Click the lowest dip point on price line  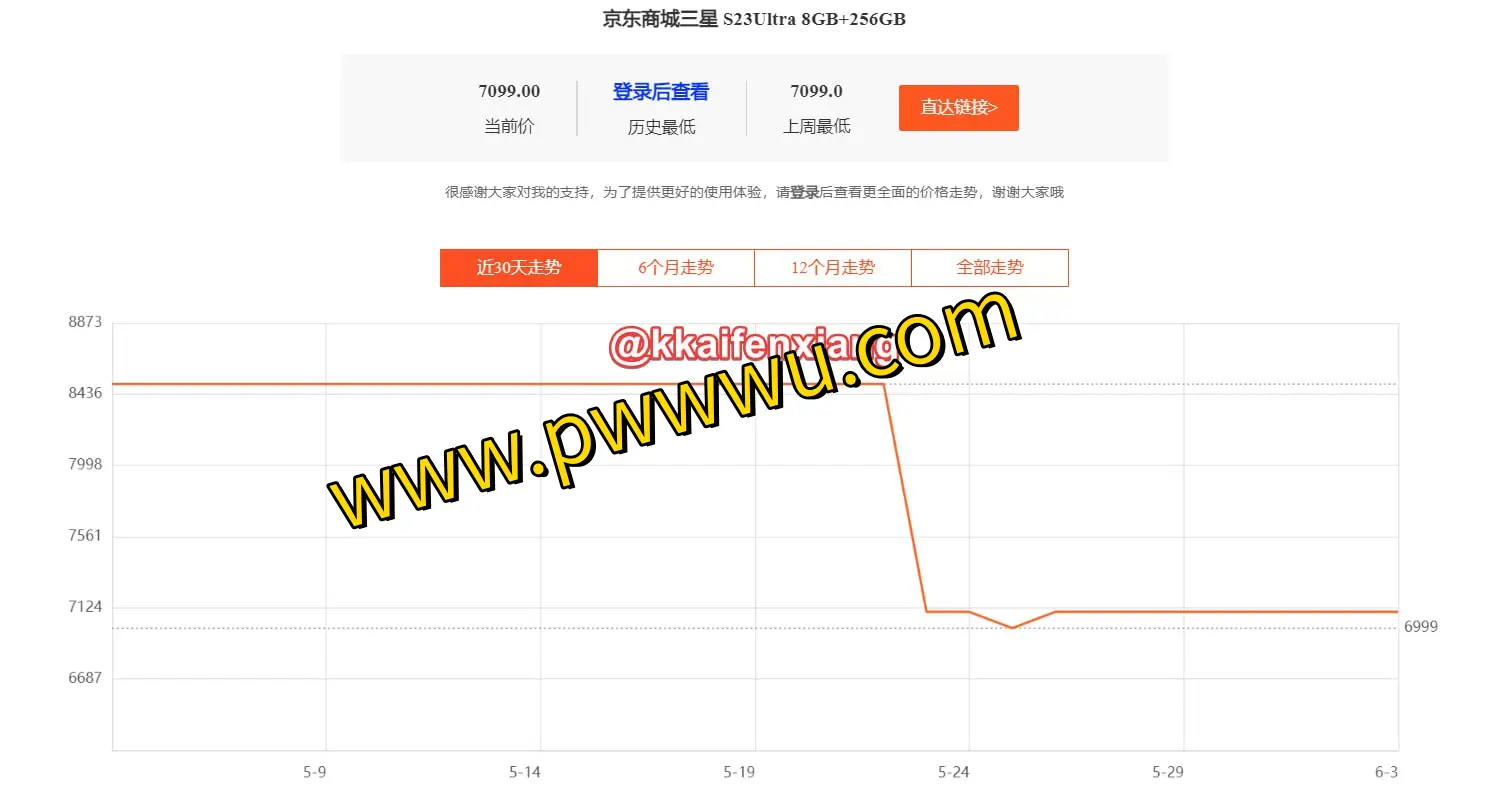(1013, 628)
